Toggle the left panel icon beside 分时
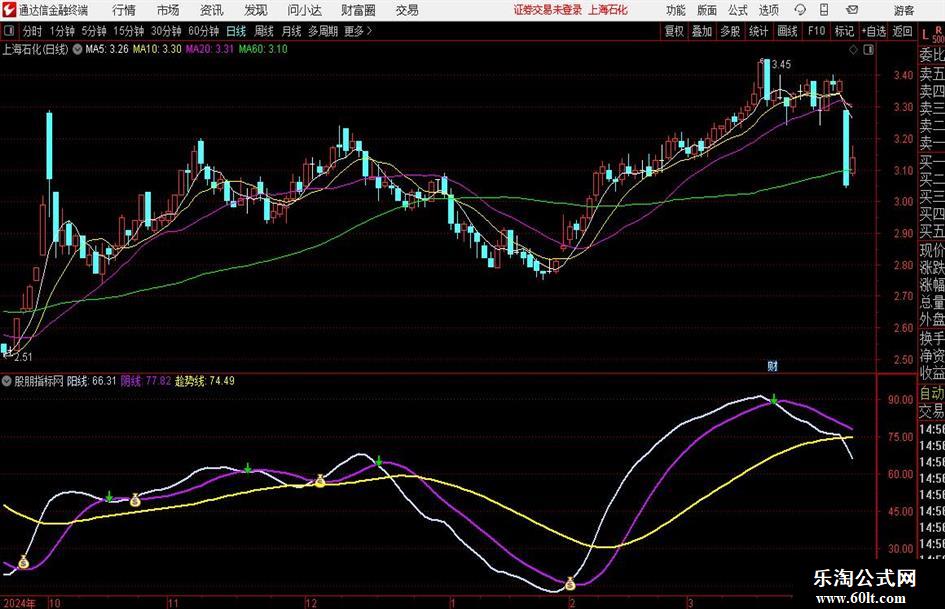945x609 pixels. (x=9, y=31)
